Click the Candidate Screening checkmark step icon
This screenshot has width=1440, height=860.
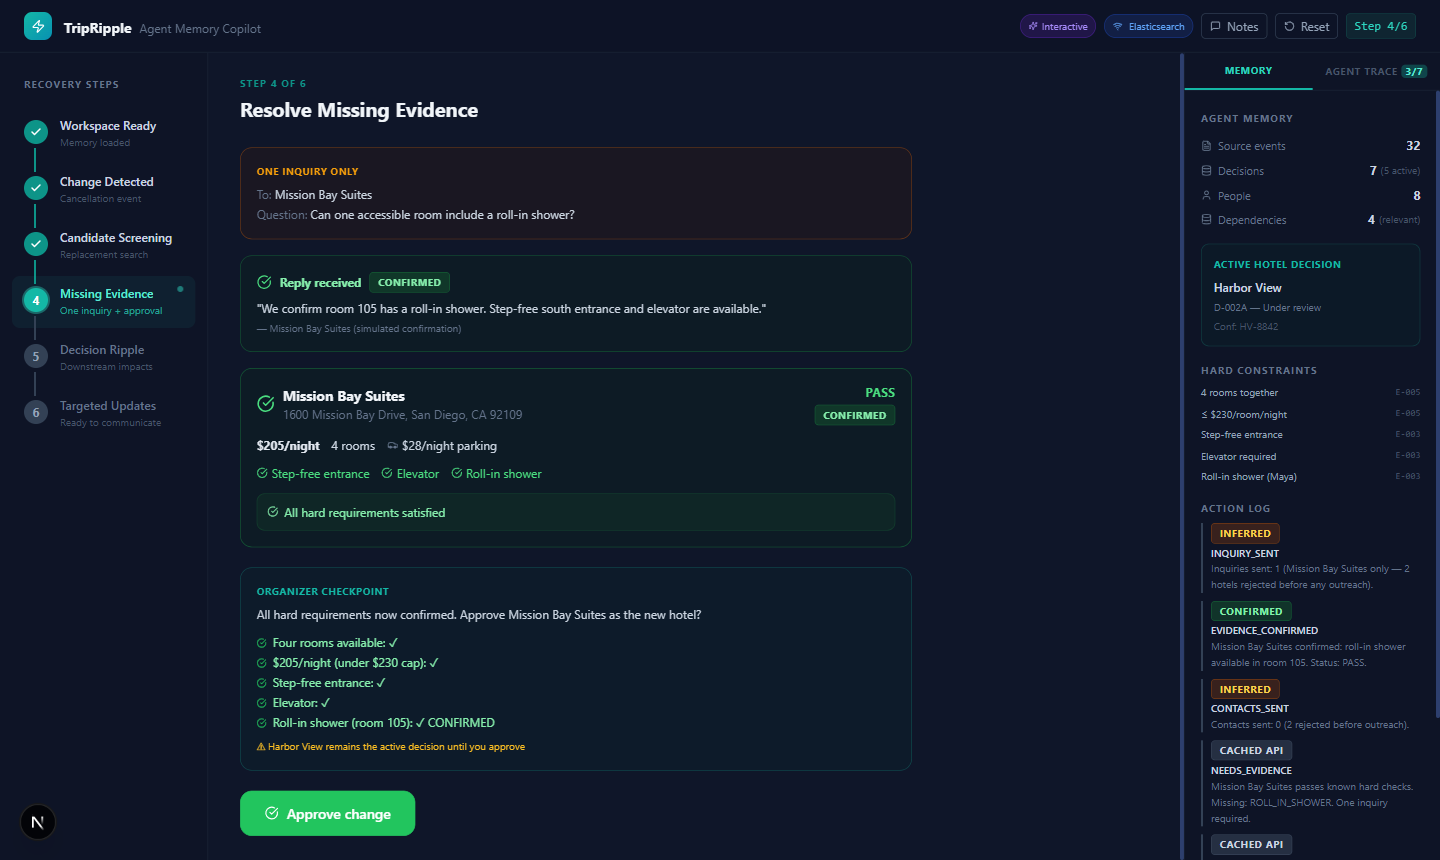(36, 244)
